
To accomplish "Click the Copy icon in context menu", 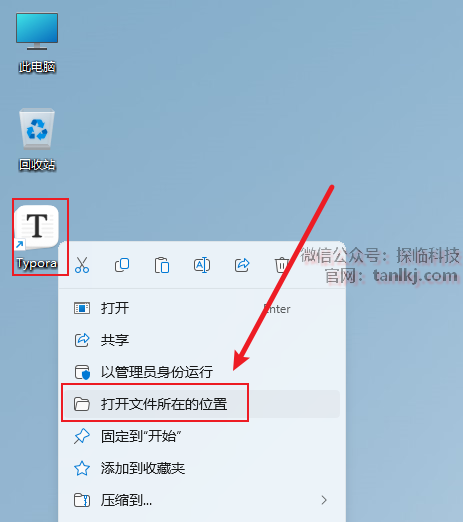I will [122, 265].
